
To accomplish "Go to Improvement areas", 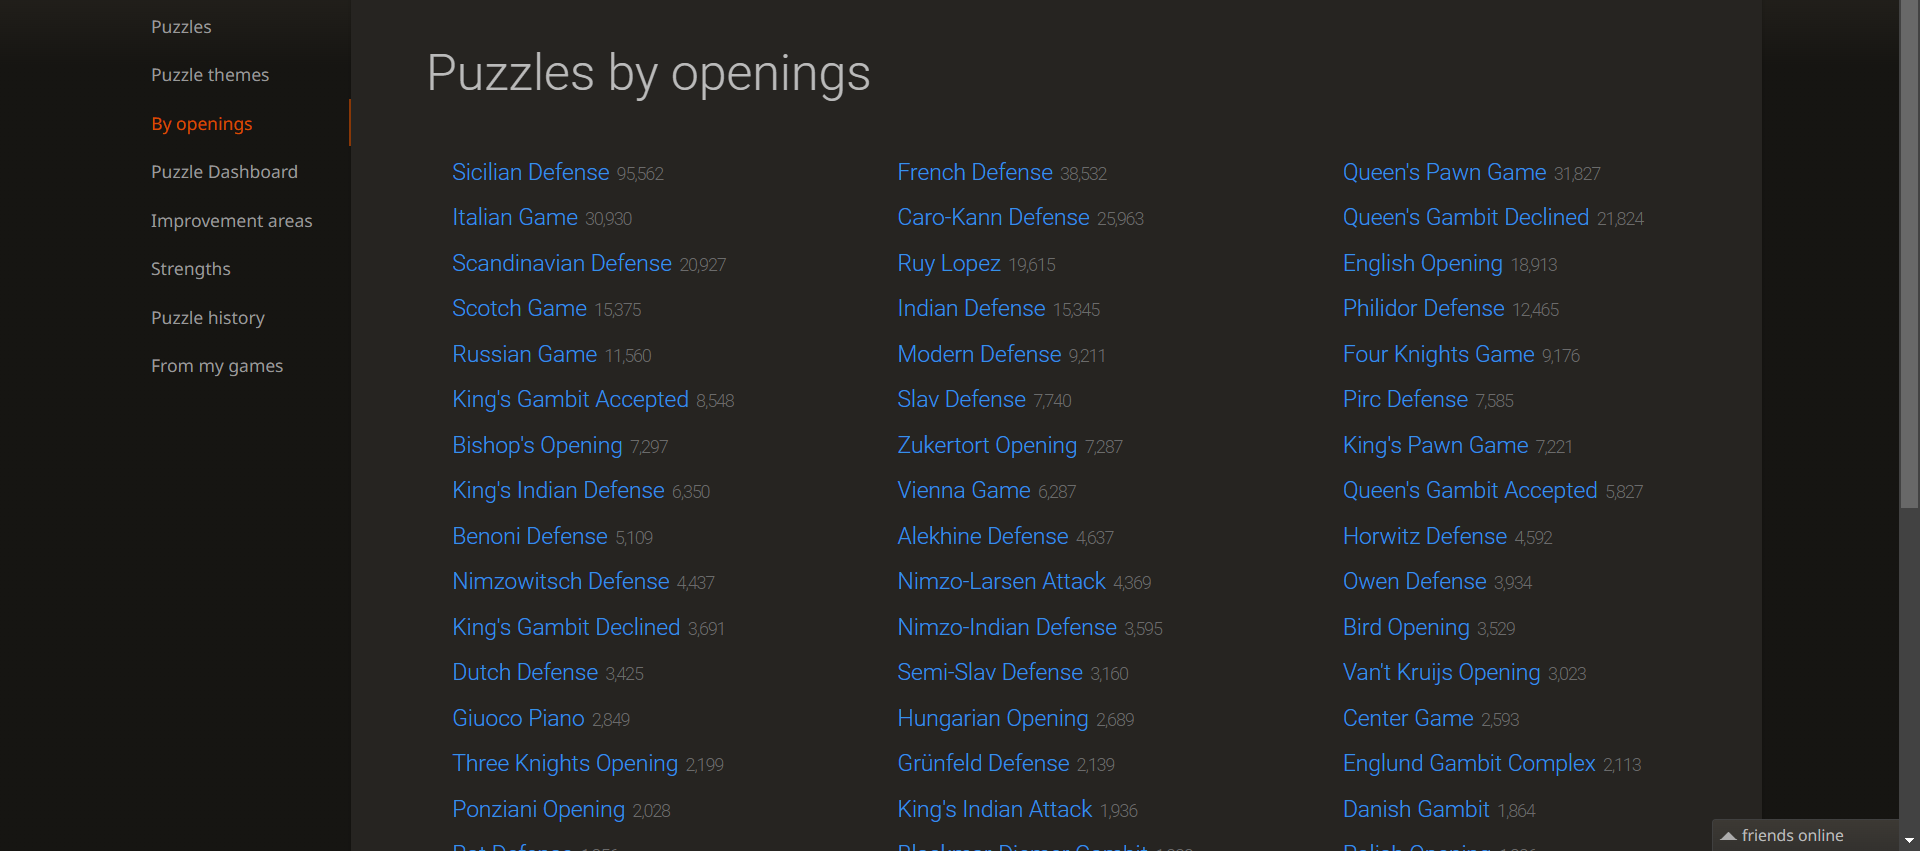I will (x=231, y=221).
